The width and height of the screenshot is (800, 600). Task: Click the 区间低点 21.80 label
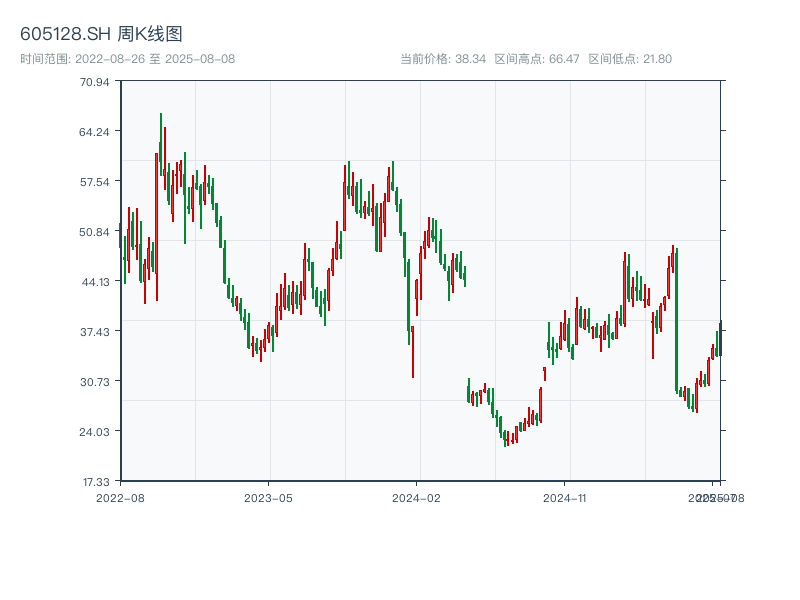point(630,59)
